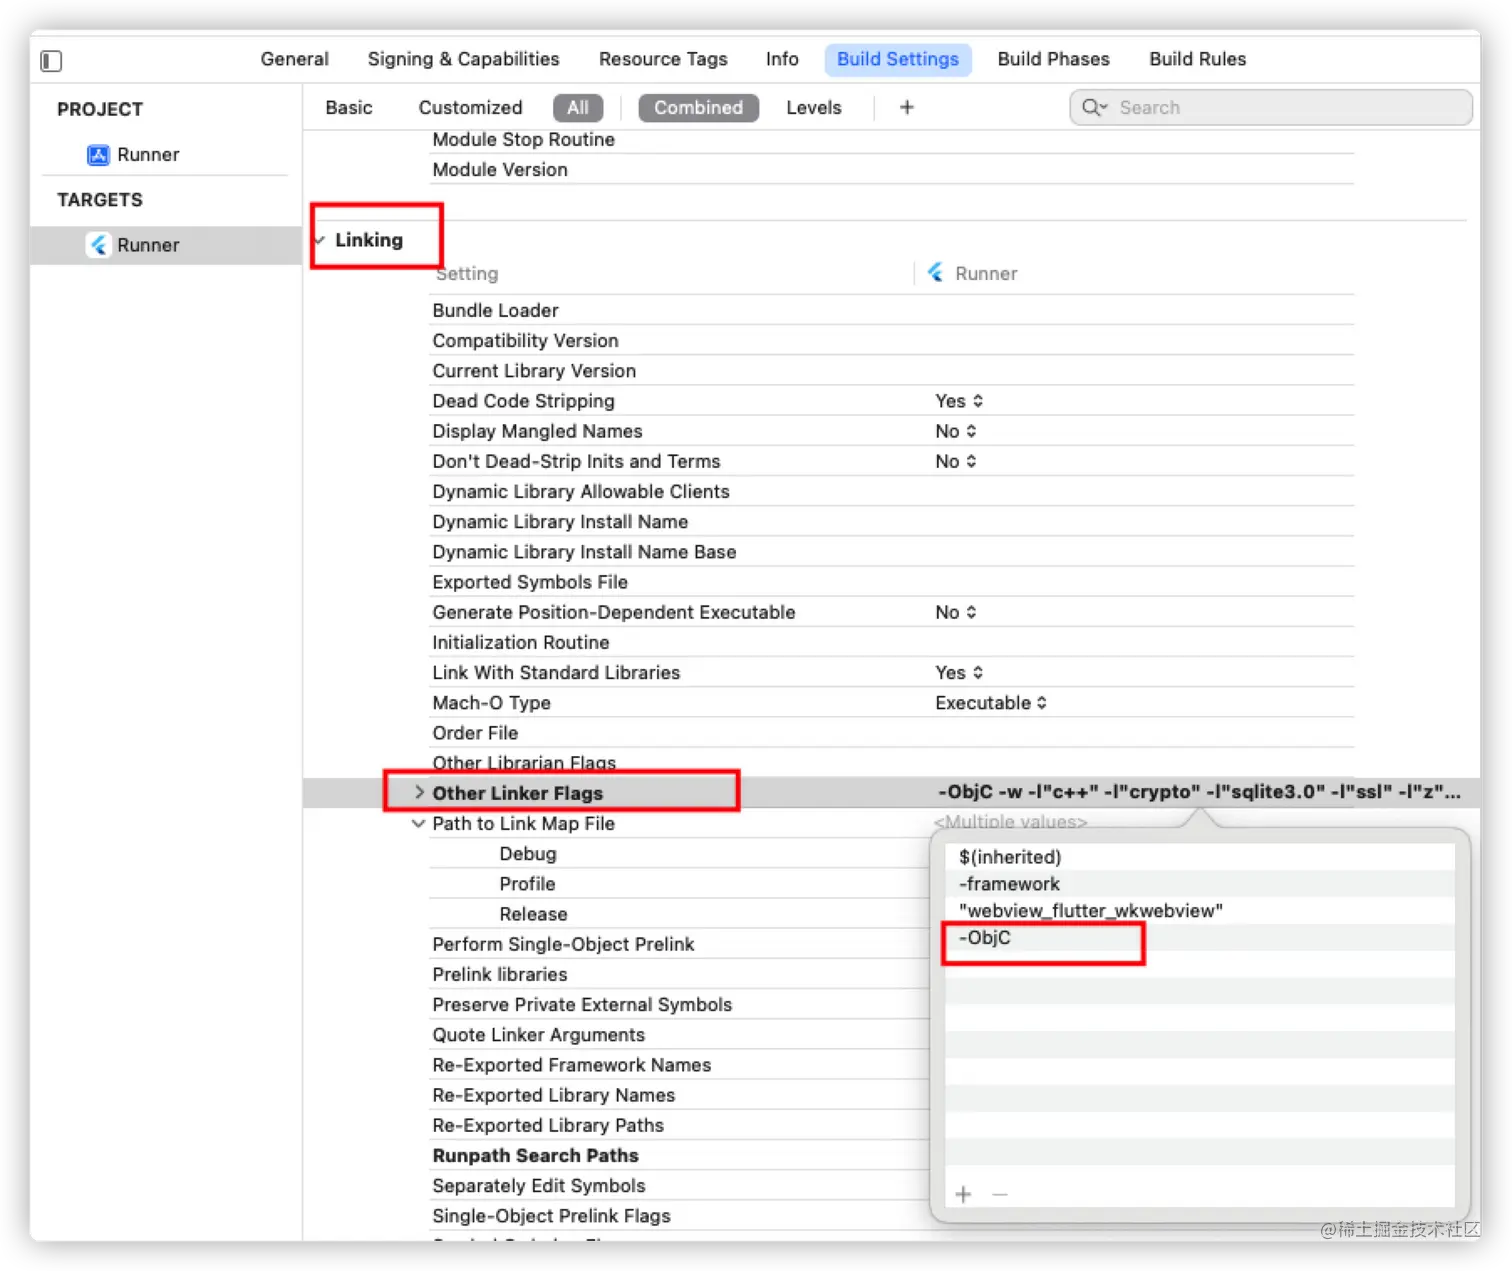Select Preserve Private External Symbols
The height and width of the screenshot is (1271, 1512).
coord(582,1004)
